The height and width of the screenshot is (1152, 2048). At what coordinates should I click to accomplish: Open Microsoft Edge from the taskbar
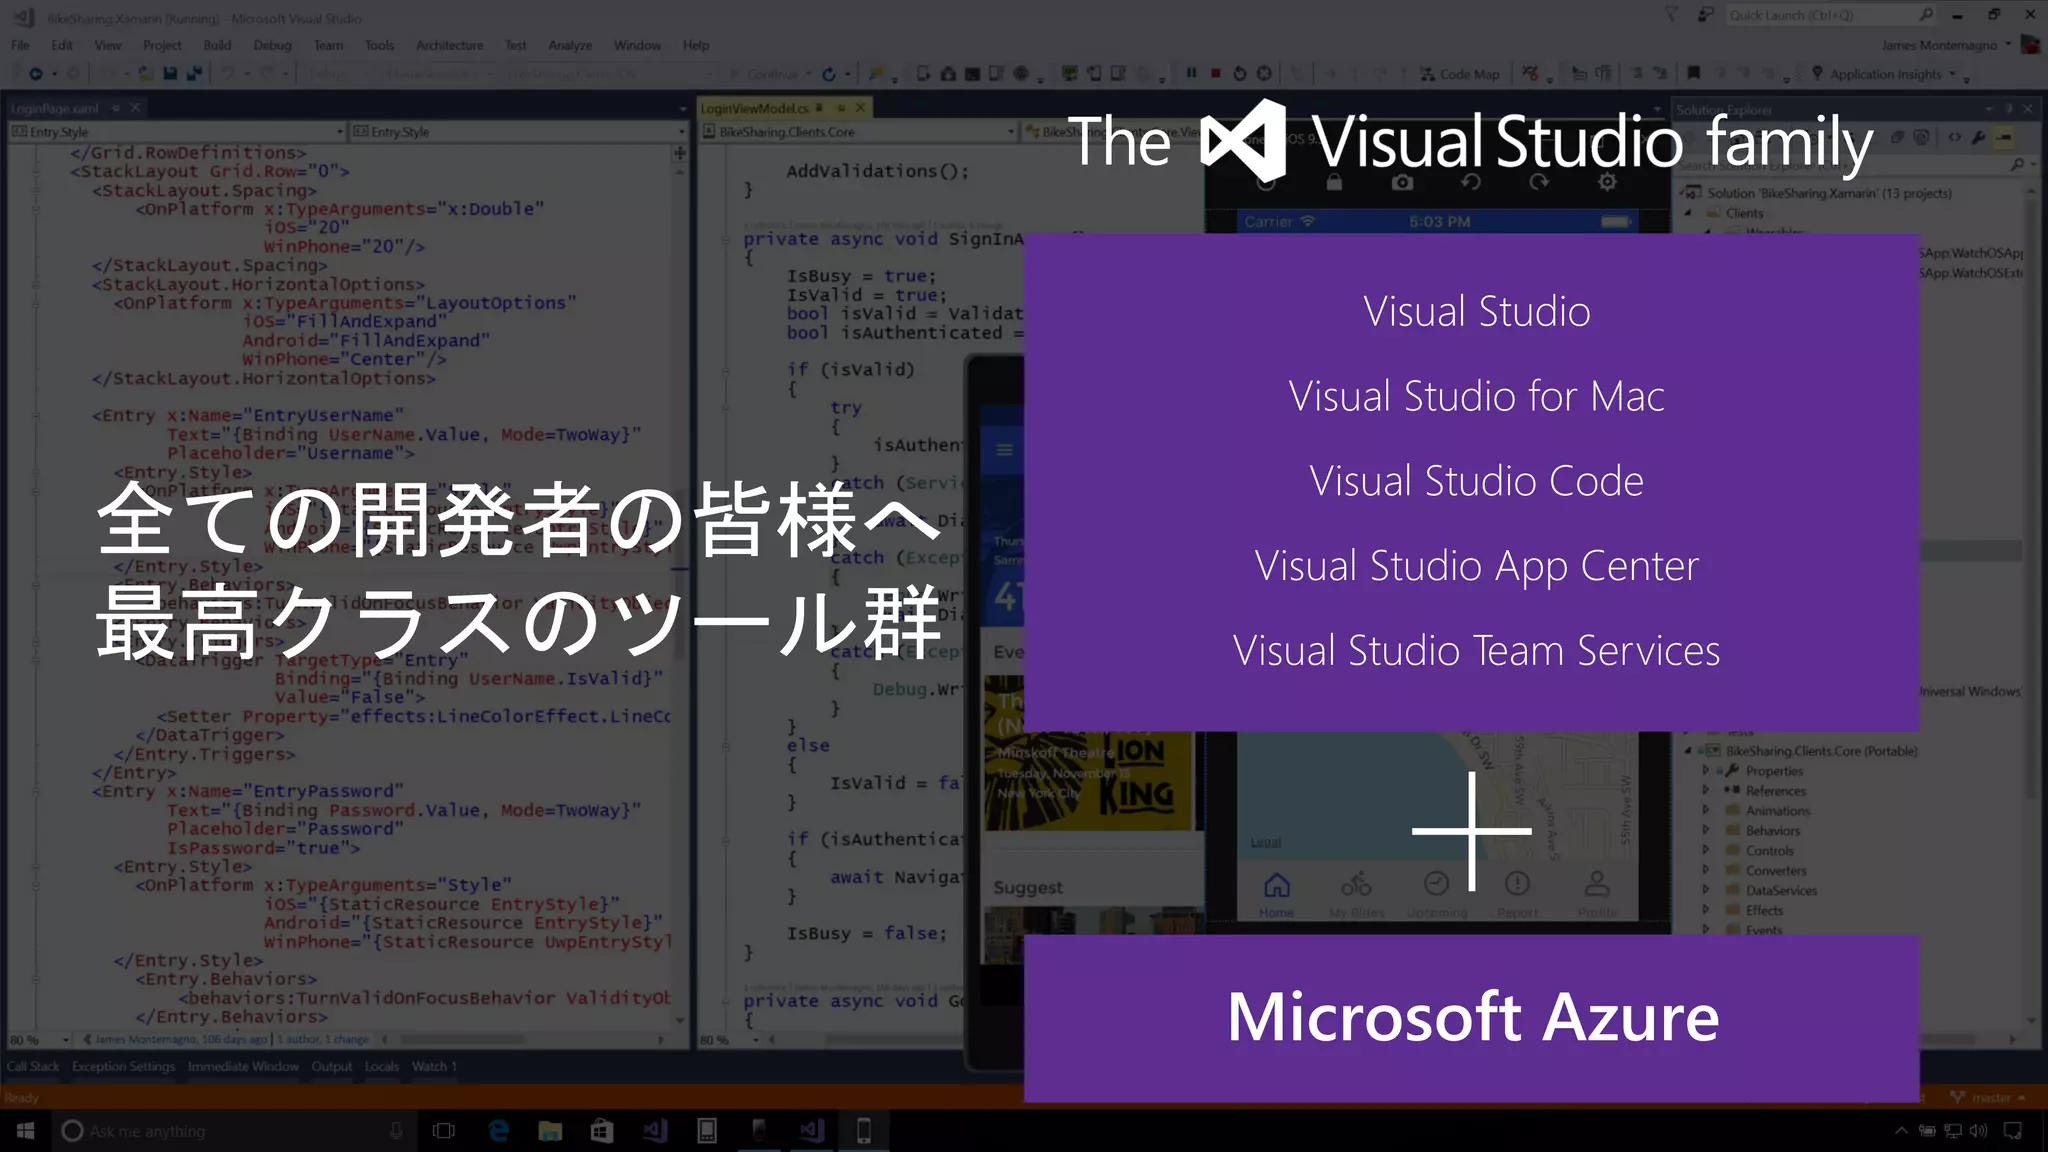pyautogui.click(x=497, y=1131)
